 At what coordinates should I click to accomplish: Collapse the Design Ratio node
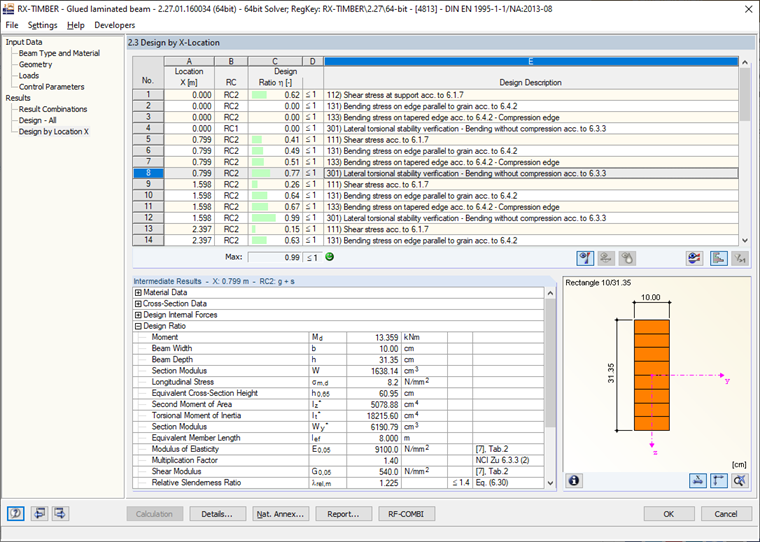(138, 326)
